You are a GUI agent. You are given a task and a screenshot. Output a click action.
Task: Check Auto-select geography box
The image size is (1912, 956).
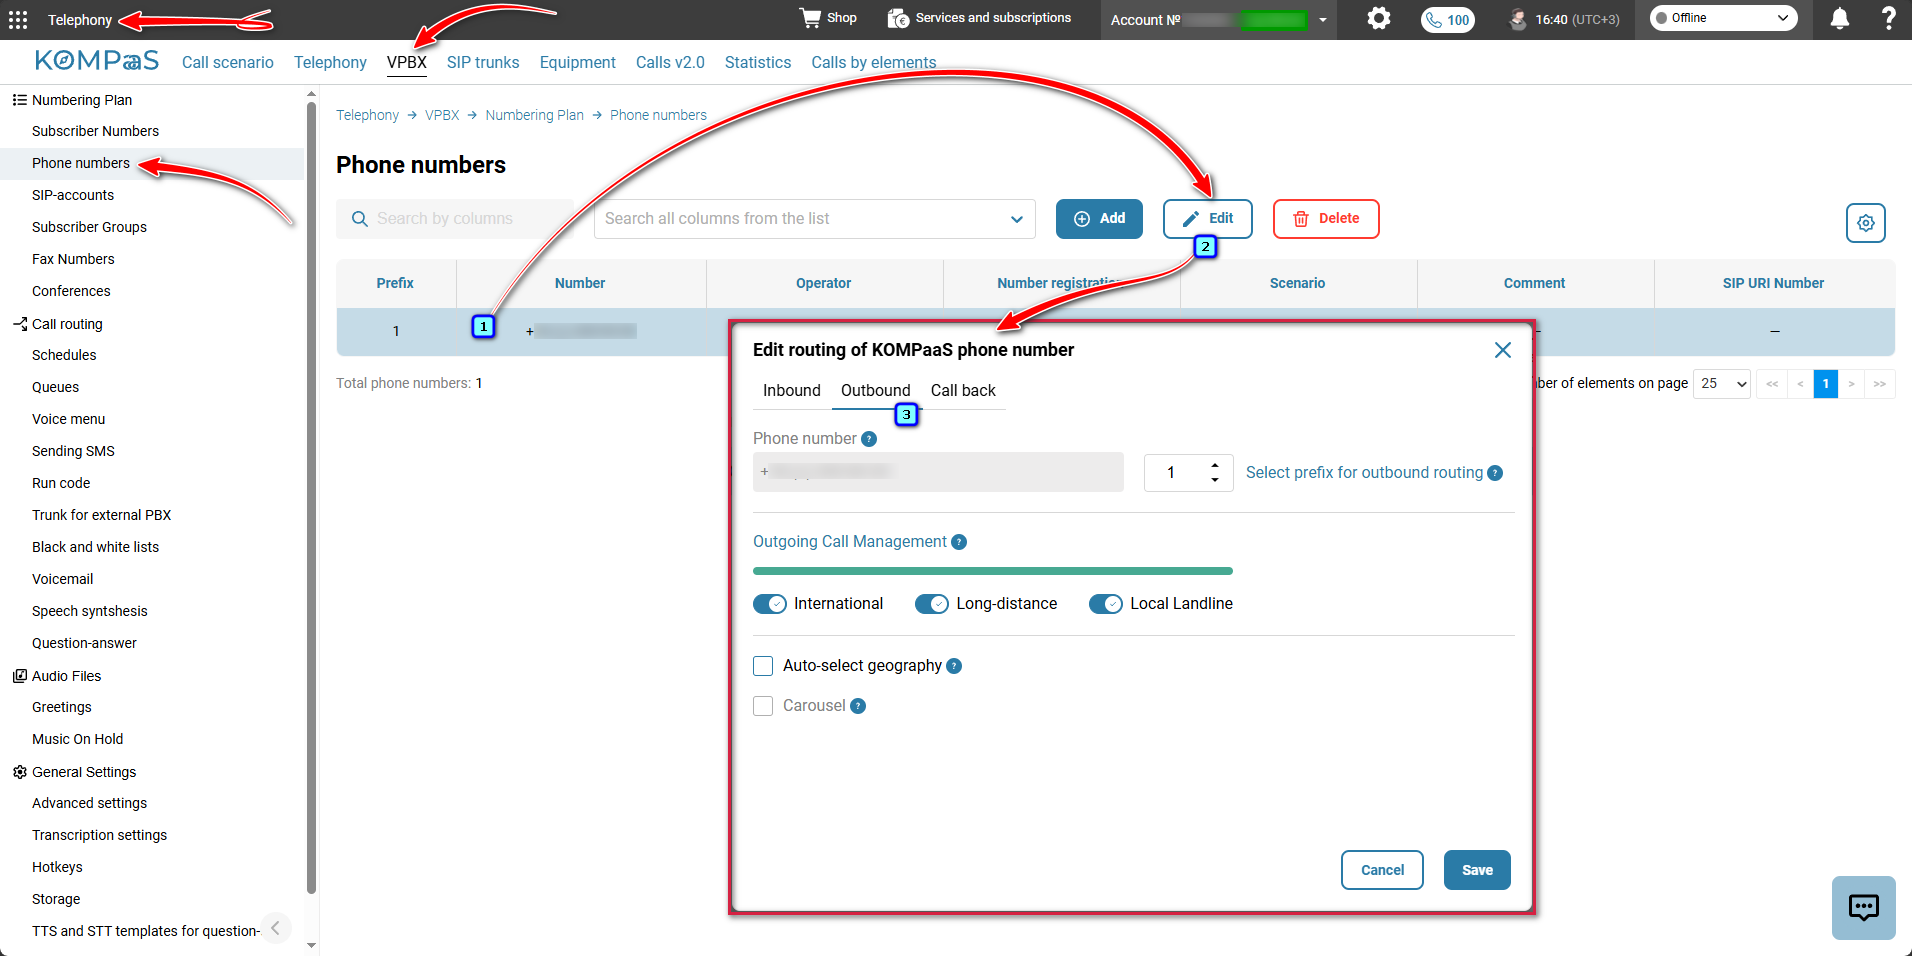coord(763,666)
